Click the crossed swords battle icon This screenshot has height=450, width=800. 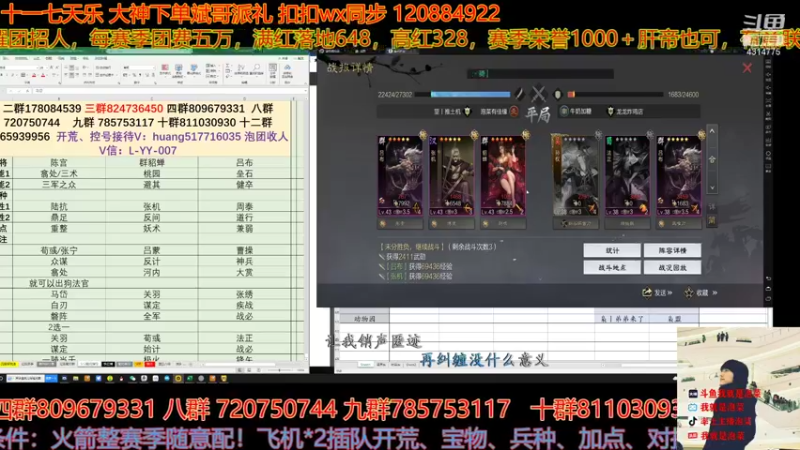538,93
